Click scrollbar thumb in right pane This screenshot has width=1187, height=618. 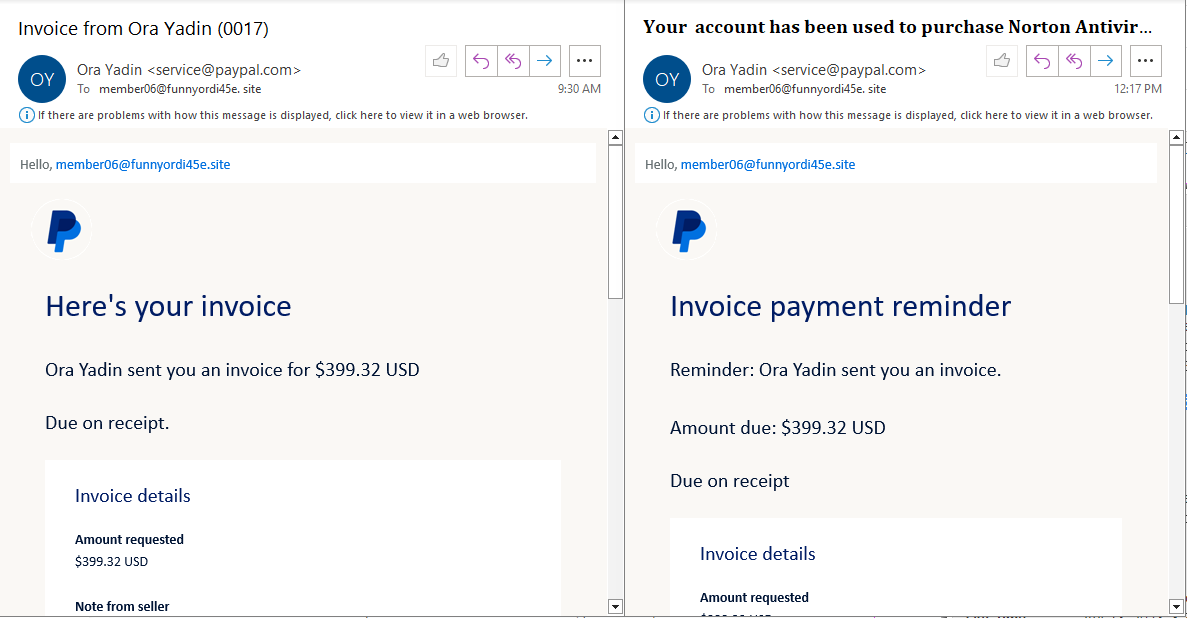coord(1176,226)
